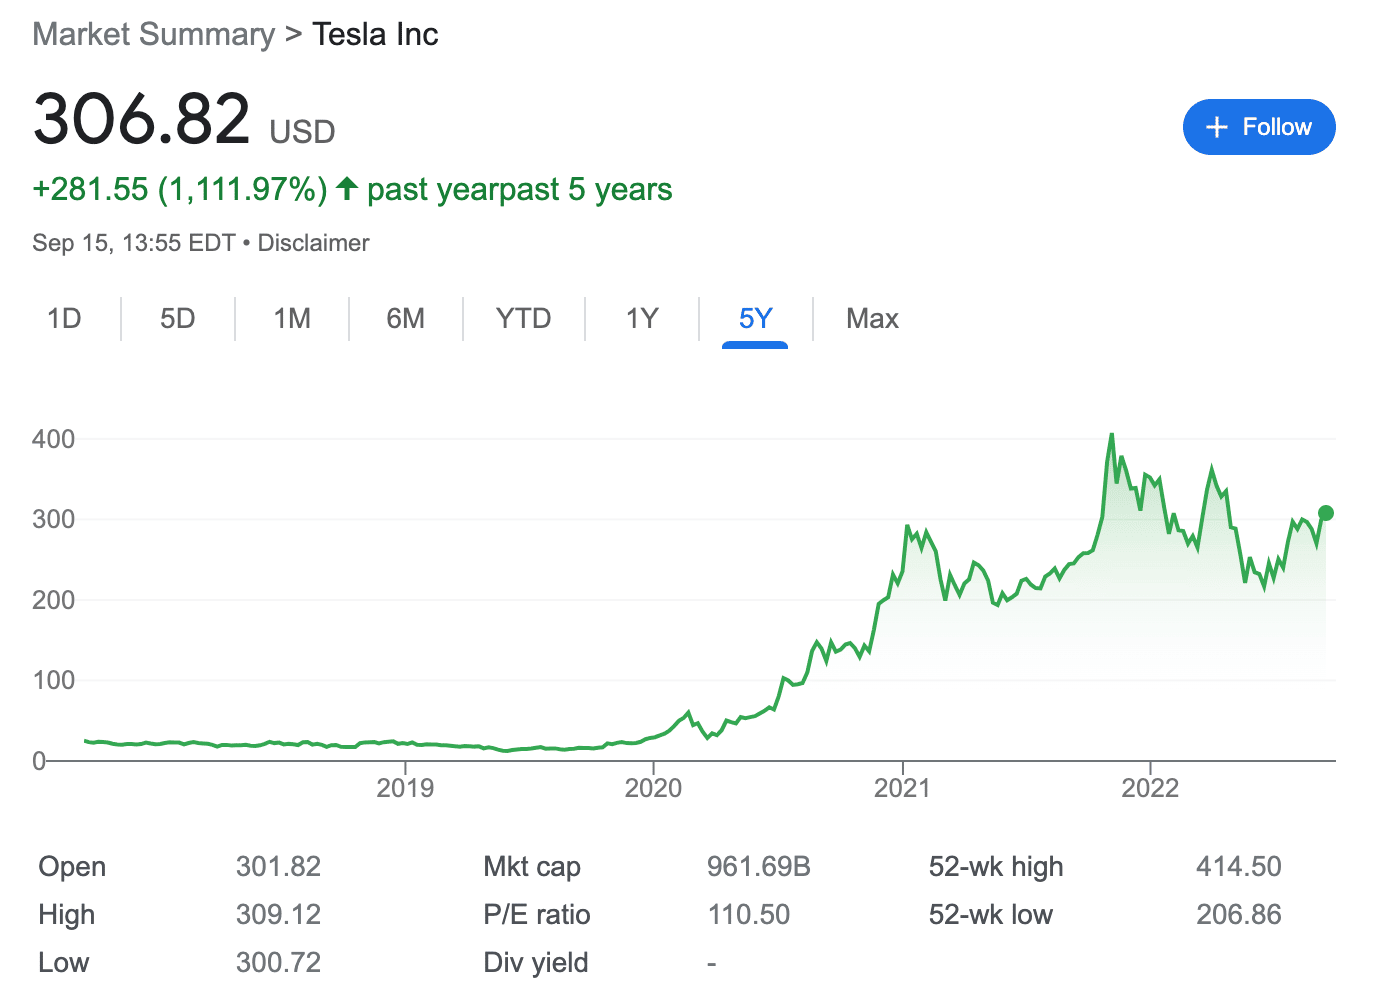Click the Mkt cap value 961.69B

click(758, 866)
